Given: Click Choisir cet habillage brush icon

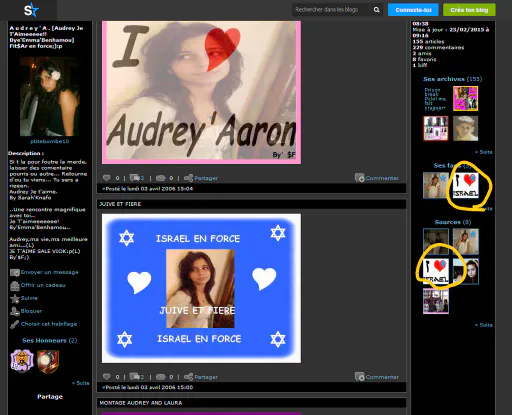Looking at the screenshot, I should click(x=15, y=324).
